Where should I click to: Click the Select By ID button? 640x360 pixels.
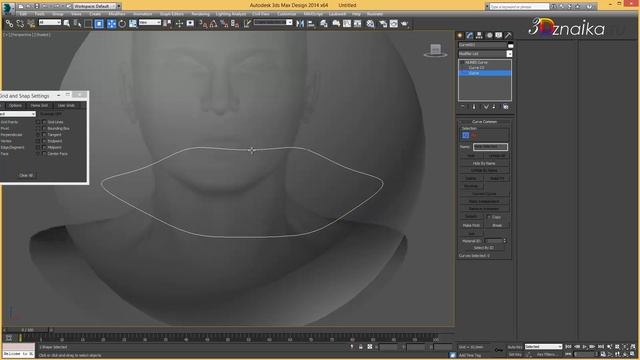pyautogui.click(x=484, y=248)
